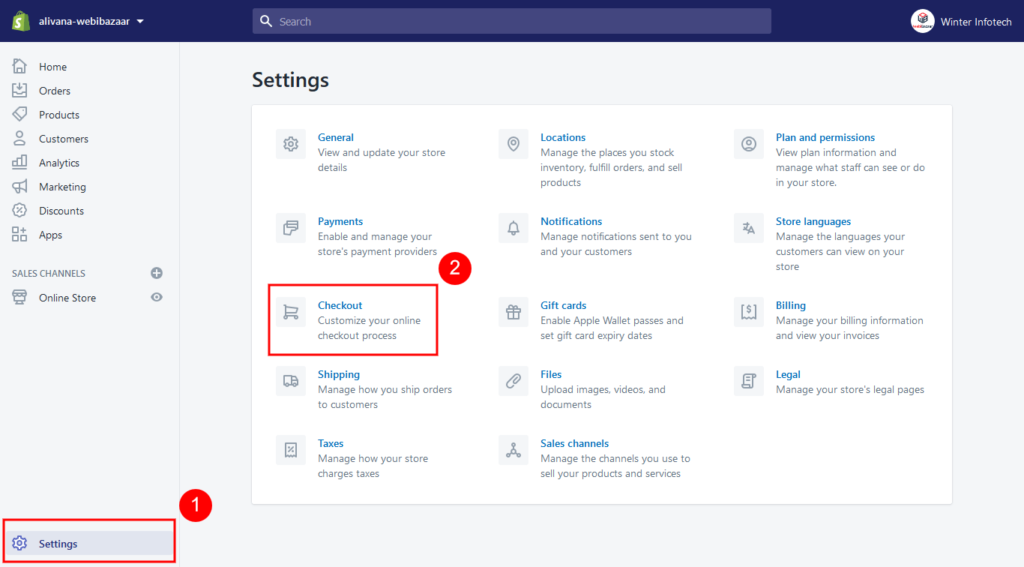Click the Payments card icon
The width and height of the screenshot is (1024, 567).
(x=291, y=228)
